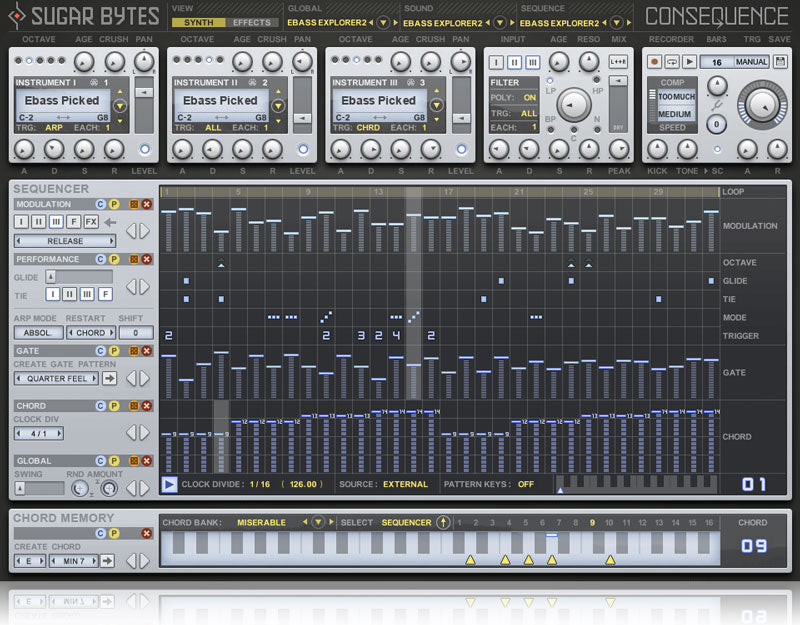The image size is (800, 625).
Task: Change the Release modulation parameter selector
Action: click(65, 241)
